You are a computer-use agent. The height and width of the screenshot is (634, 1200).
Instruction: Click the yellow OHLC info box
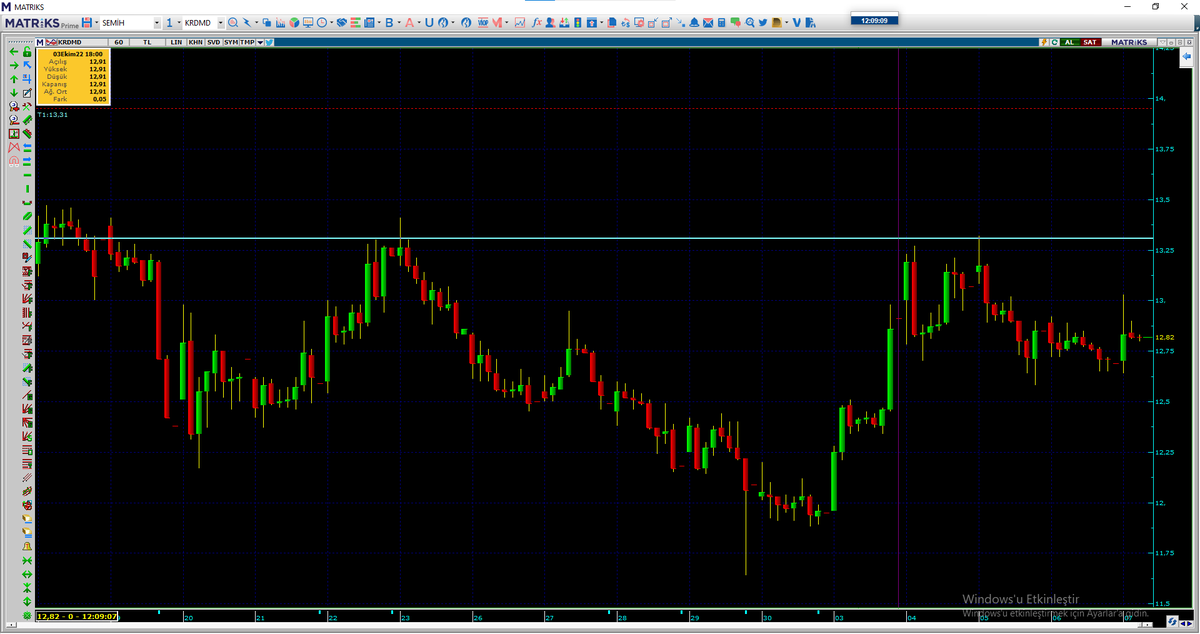point(73,77)
